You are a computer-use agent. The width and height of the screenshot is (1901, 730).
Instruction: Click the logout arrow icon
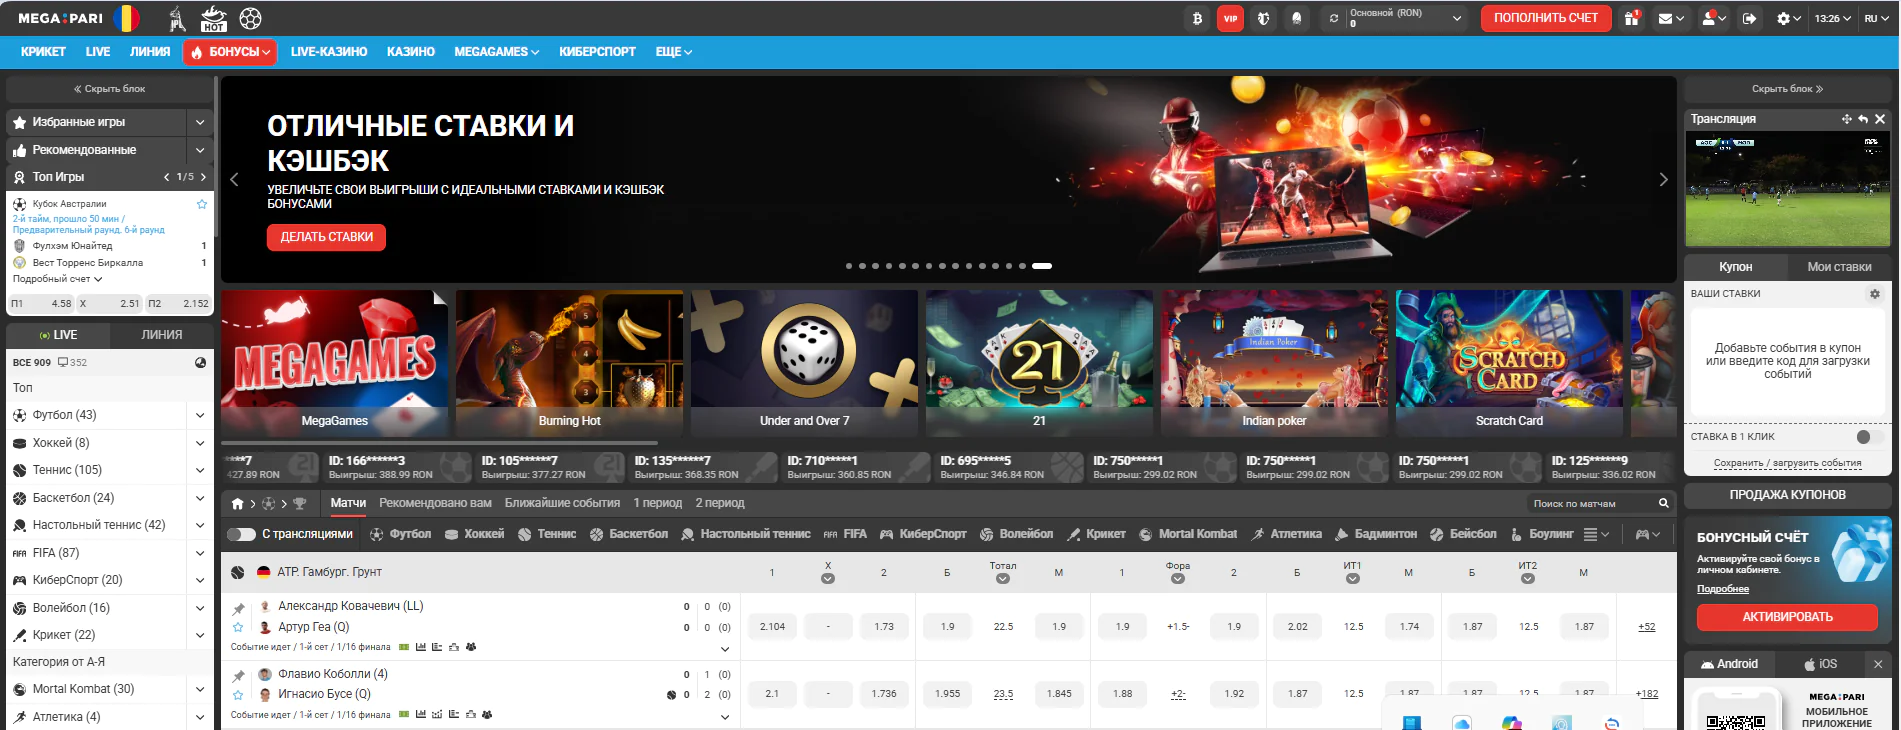pyautogui.click(x=1749, y=18)
